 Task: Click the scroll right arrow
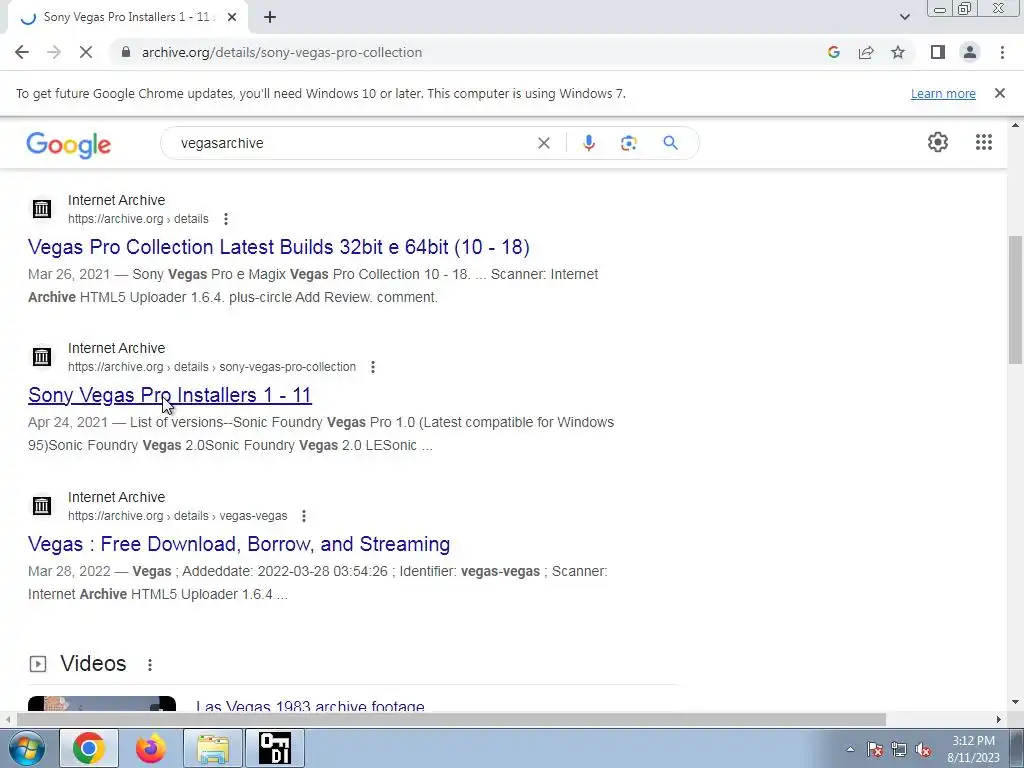click(x=999, y=719)
